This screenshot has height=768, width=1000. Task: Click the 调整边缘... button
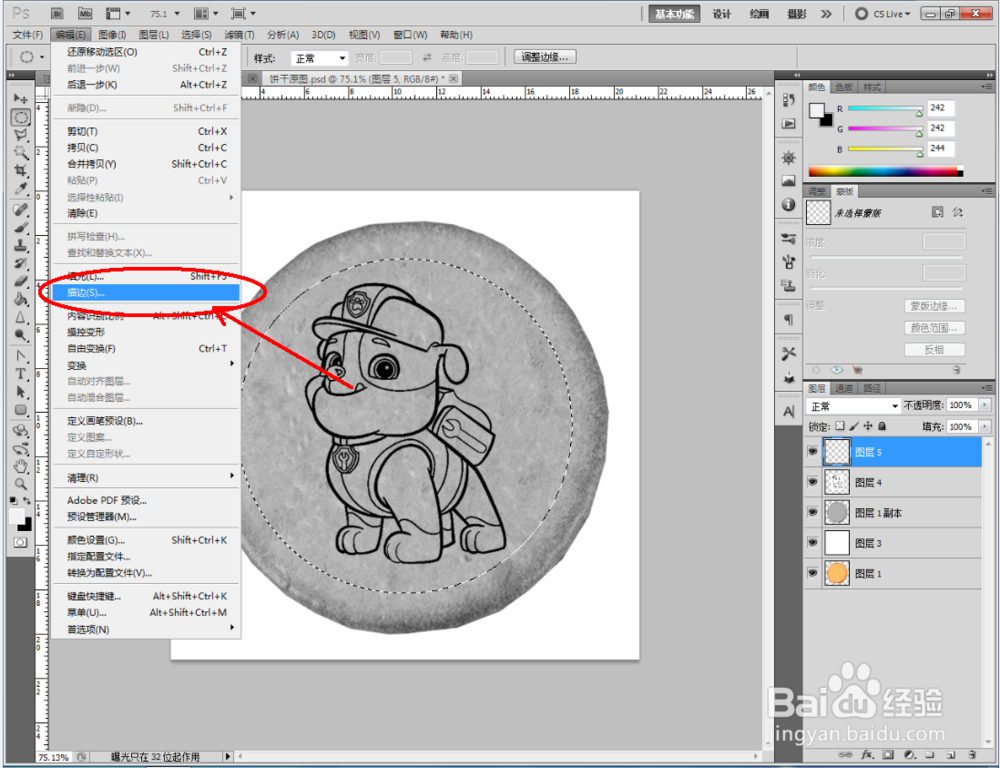click(545, 57)
